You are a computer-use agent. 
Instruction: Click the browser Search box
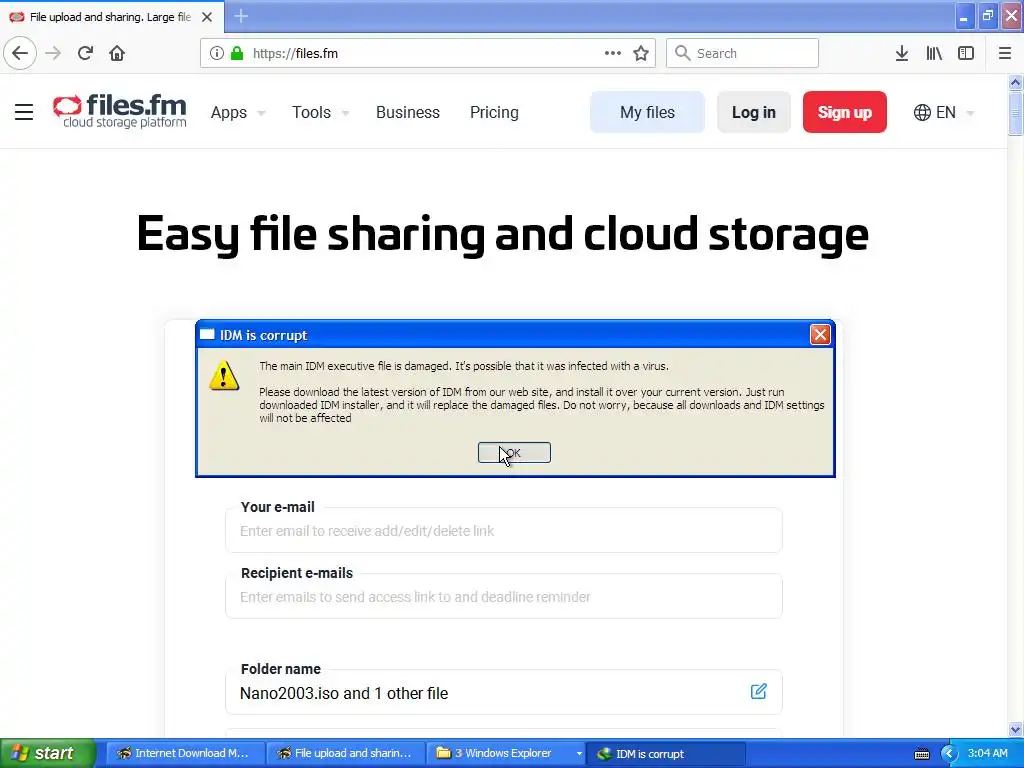pyautogui.click(x=742, y=53)
